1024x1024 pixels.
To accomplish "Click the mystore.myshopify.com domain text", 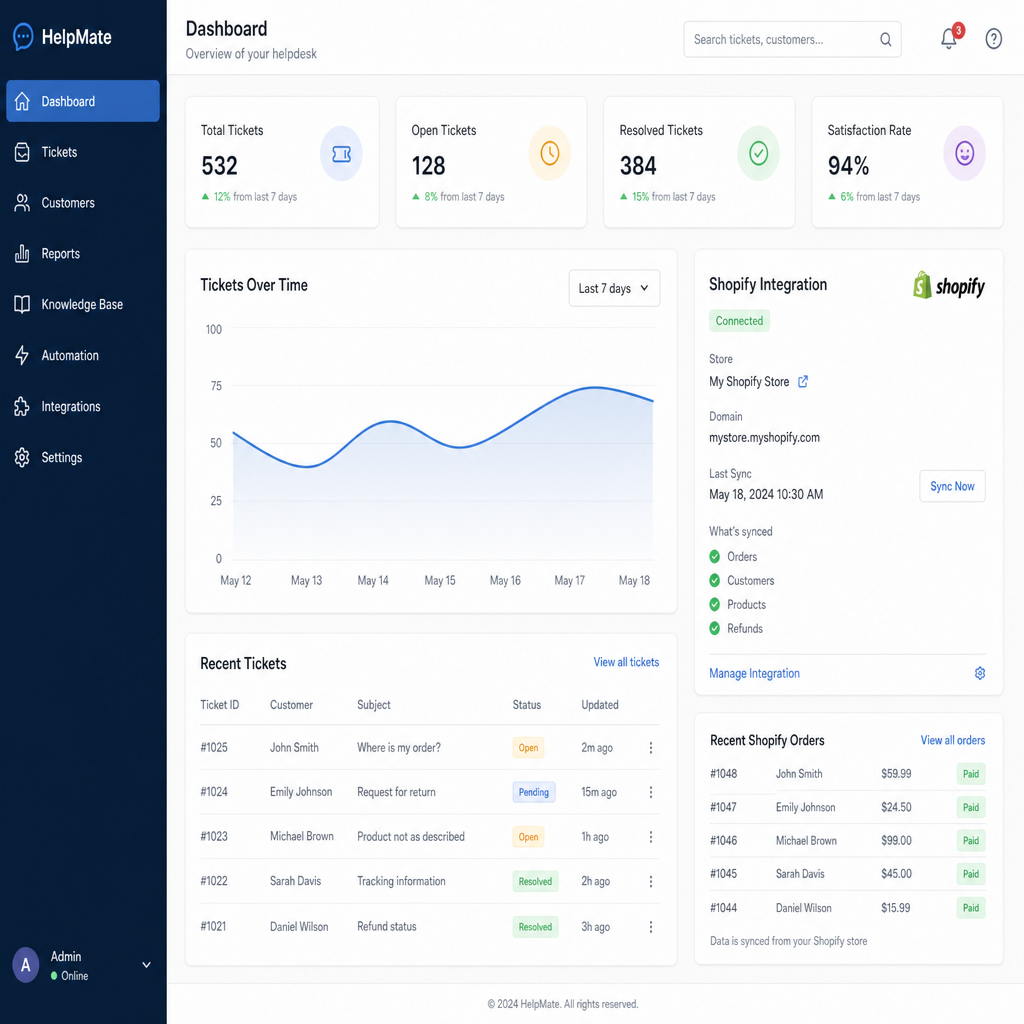I will (x=764, y=438).
